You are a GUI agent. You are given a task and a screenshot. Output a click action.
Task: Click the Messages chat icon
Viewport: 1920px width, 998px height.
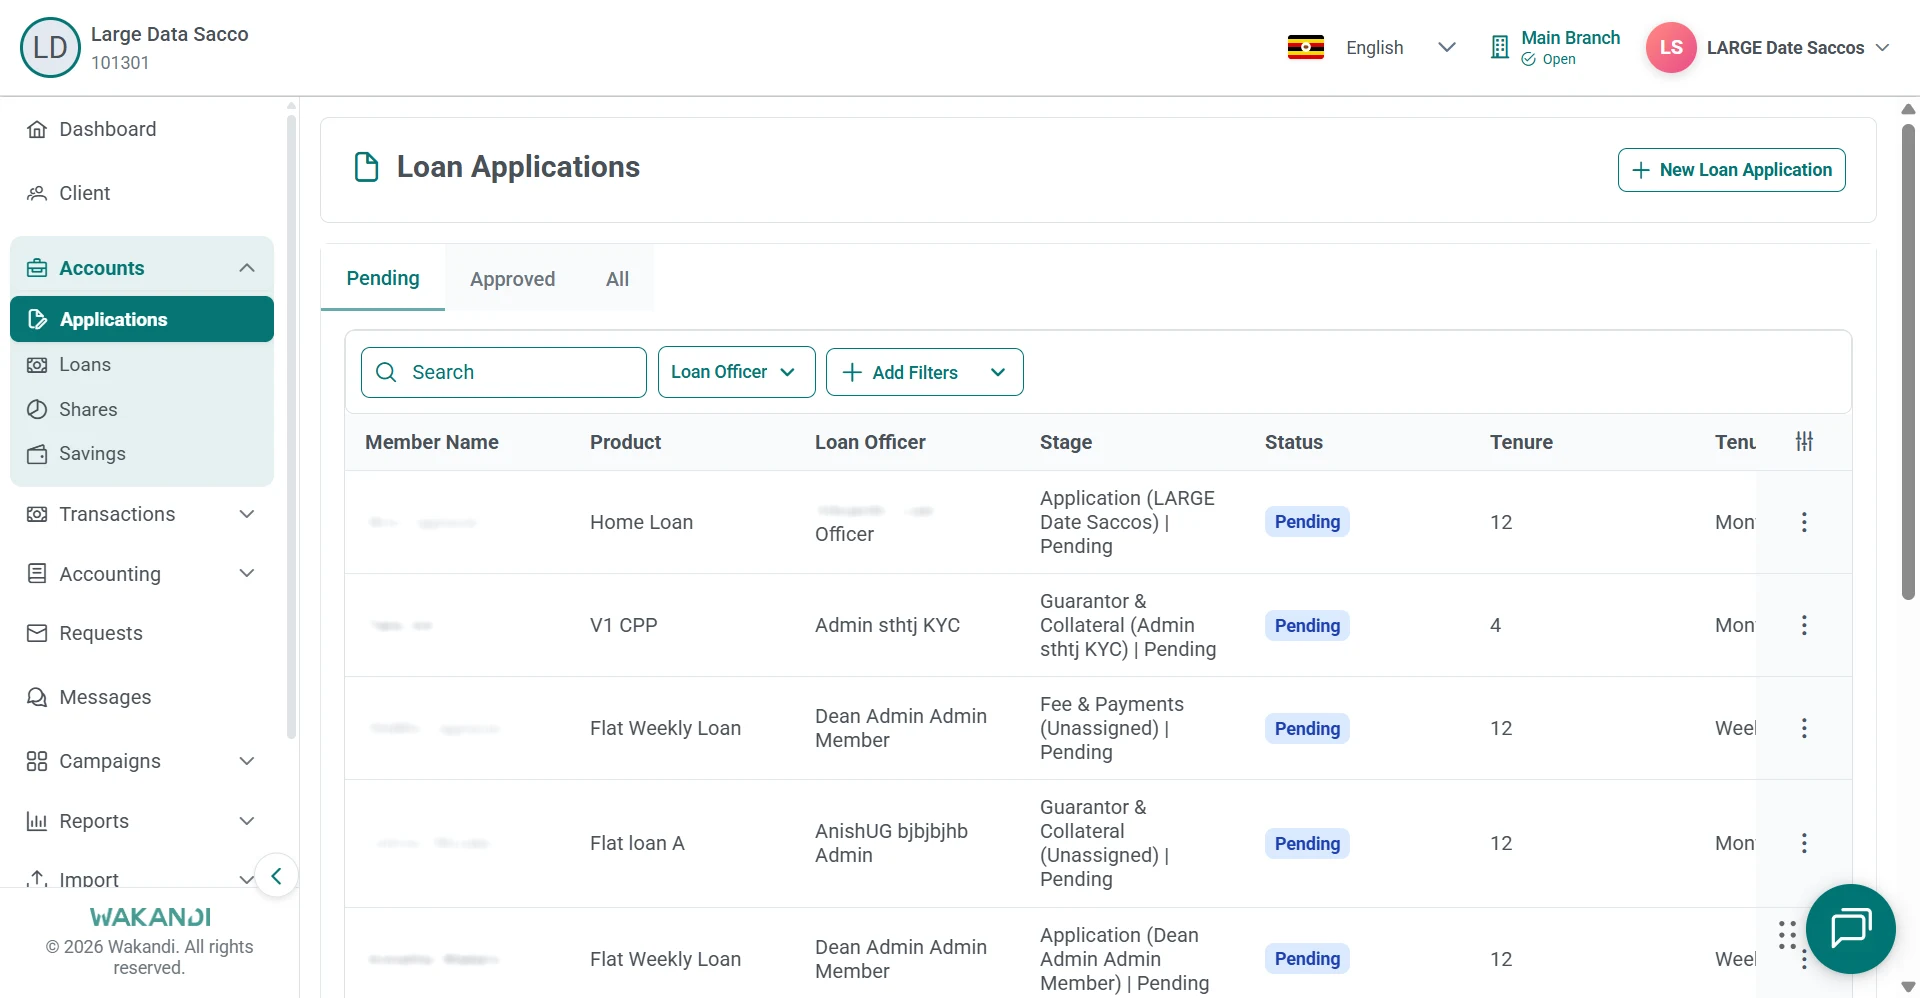pos(37,697)
